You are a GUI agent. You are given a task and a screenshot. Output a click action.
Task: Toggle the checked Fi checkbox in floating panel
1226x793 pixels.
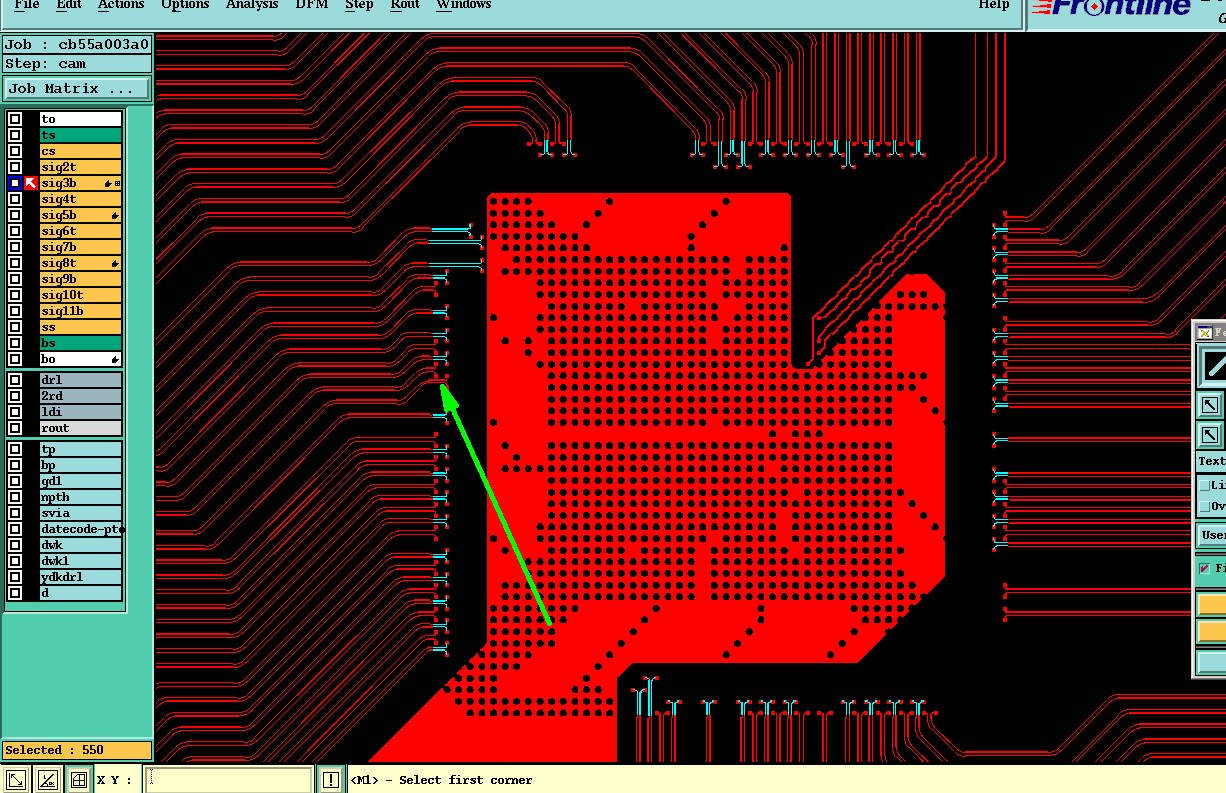(1205, 568)
